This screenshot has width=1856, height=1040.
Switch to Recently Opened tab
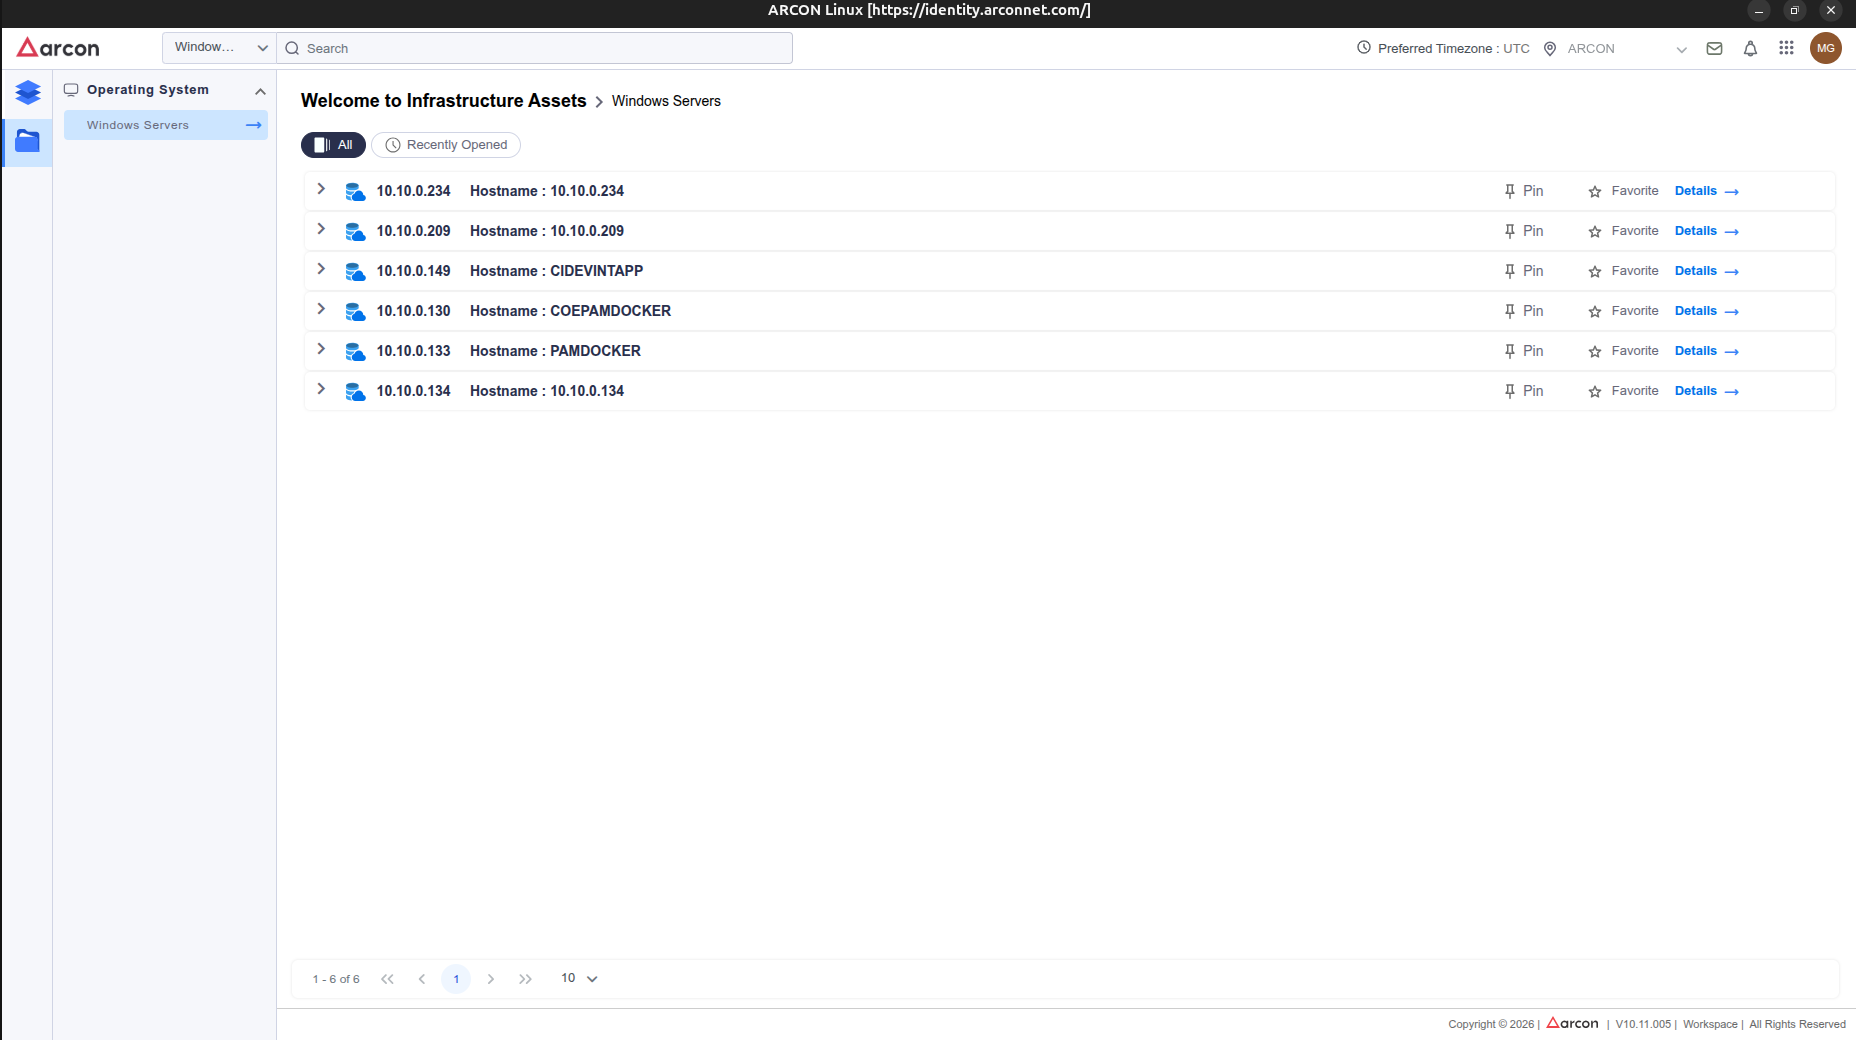tap(446, 145)
